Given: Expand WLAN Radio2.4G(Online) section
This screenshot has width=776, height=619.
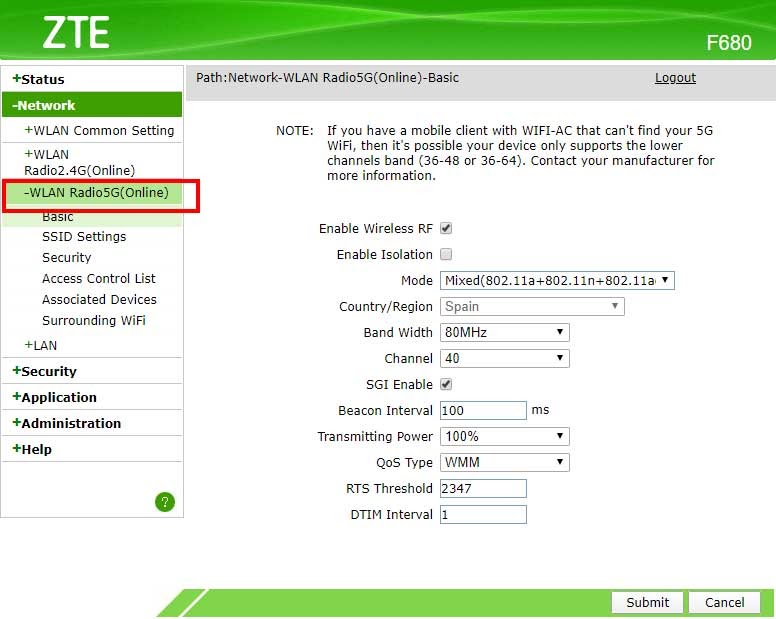Looking at the screenshot, I should (x=80, y=162).
